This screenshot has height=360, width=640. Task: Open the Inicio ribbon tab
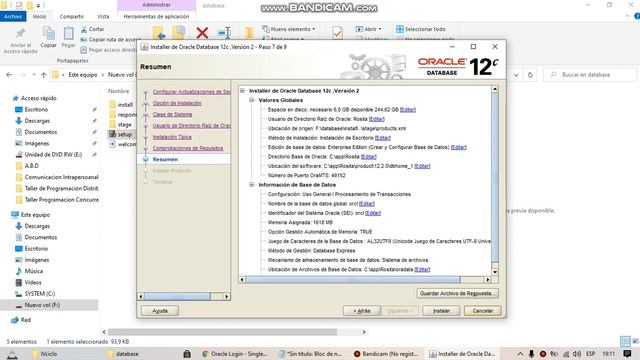point(39,16)
